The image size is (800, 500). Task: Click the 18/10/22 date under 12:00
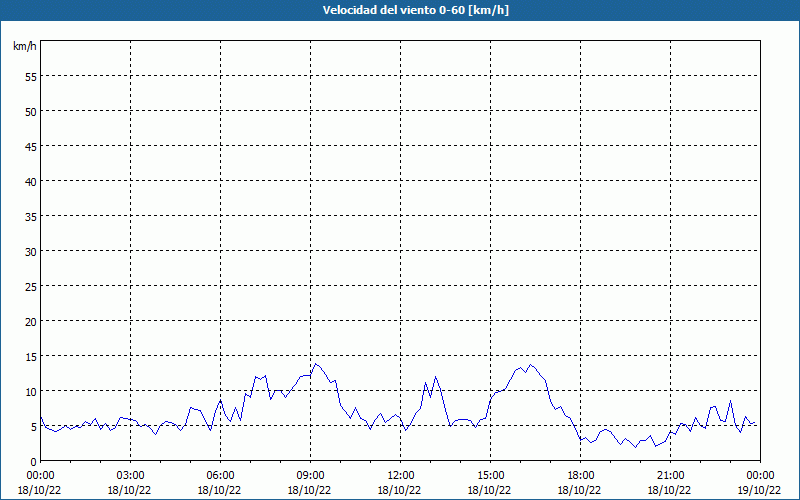point(399,490)
